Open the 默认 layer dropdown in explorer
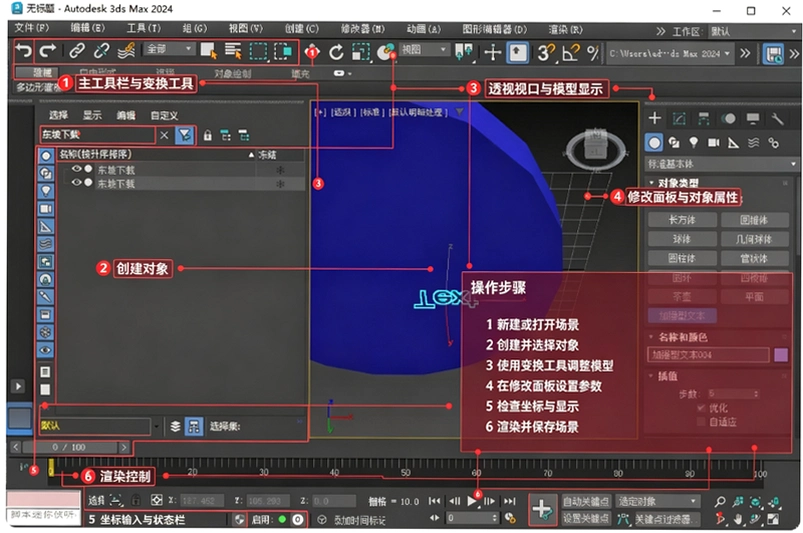This screenshot has width=803, height=533. 100,426
